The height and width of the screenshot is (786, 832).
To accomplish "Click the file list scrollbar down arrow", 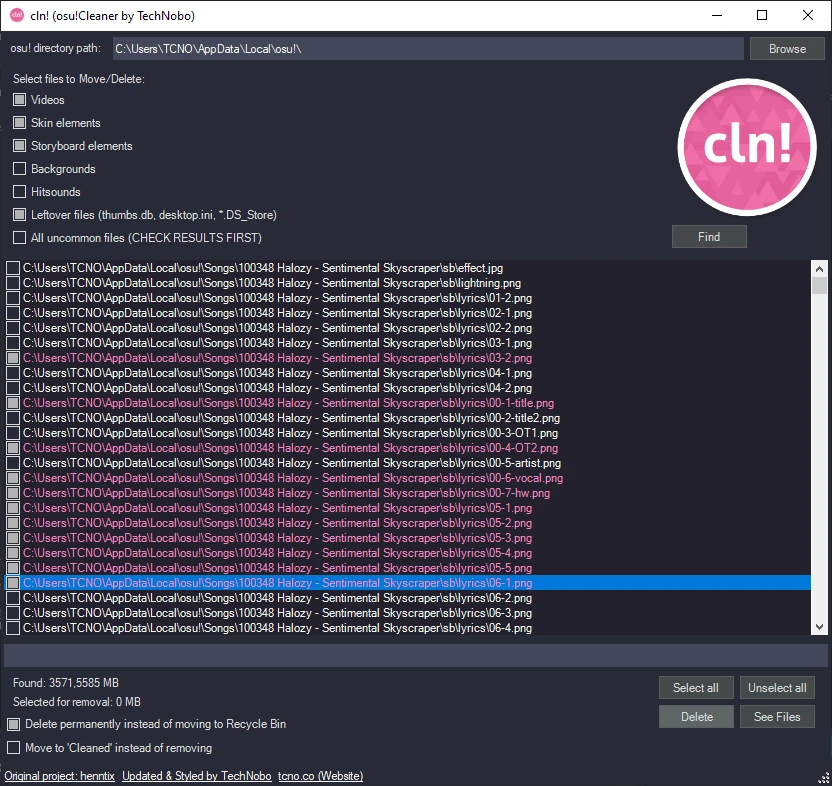I will click(x=819, y=627).
